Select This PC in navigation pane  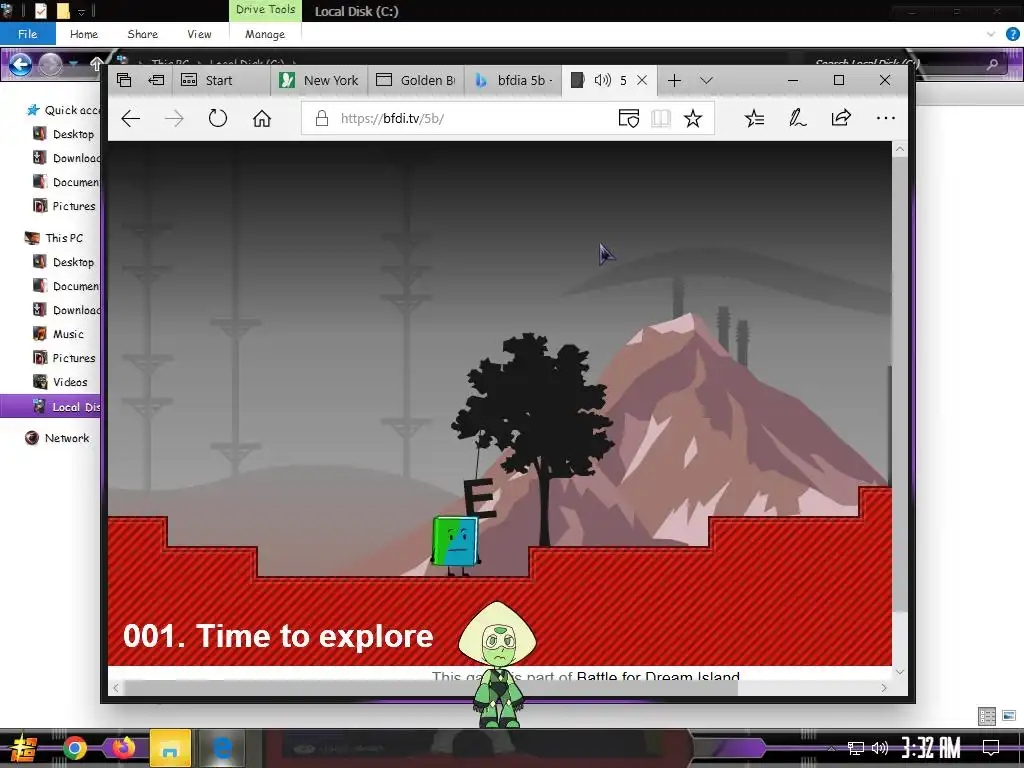tap(54, 238)
